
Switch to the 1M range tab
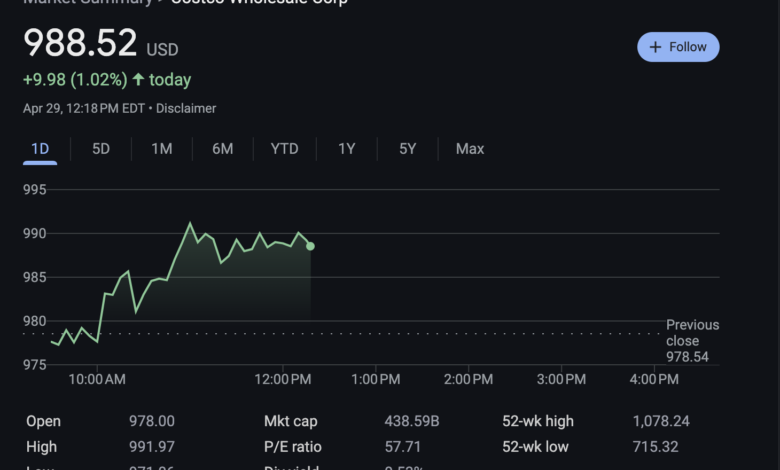point(162,149)
